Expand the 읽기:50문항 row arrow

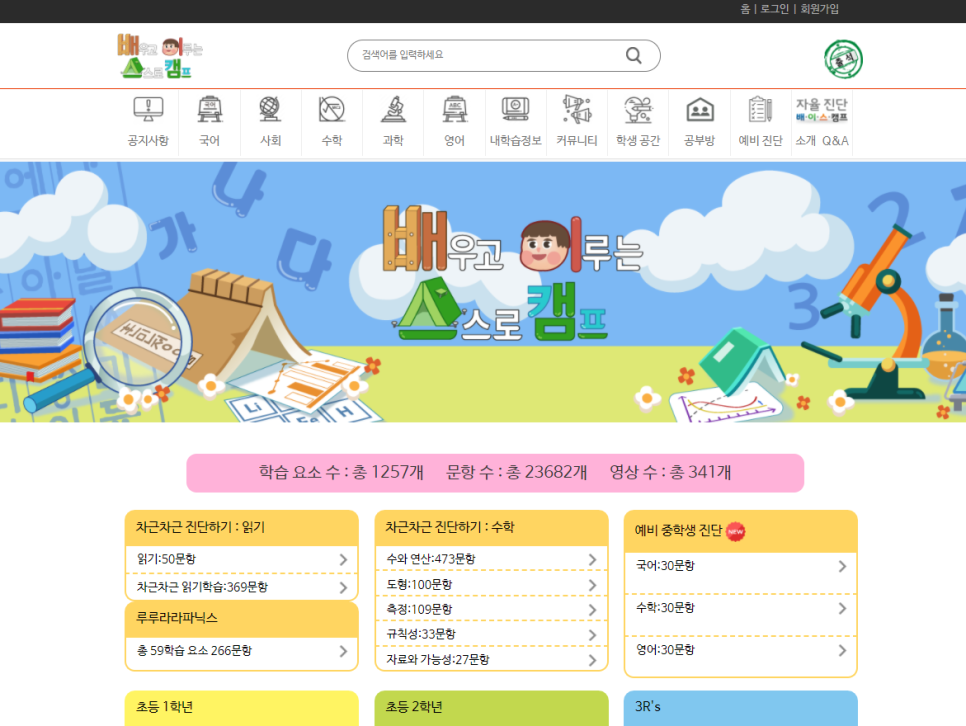coord(343,560)
